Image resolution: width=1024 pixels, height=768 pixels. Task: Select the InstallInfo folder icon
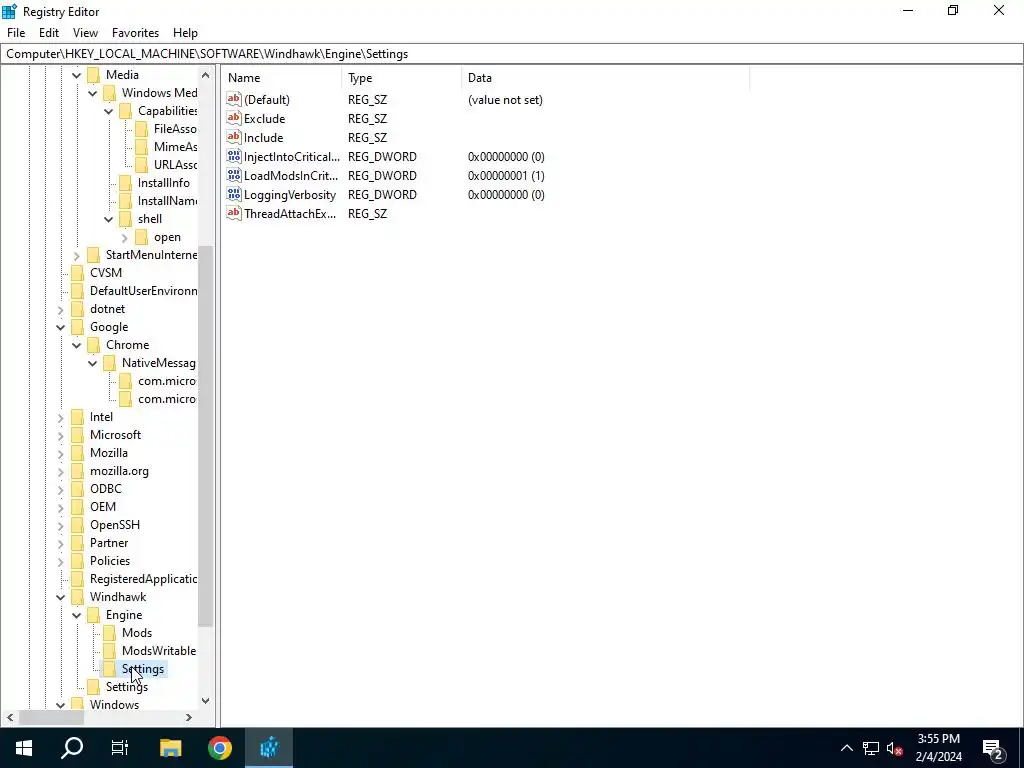125,183
